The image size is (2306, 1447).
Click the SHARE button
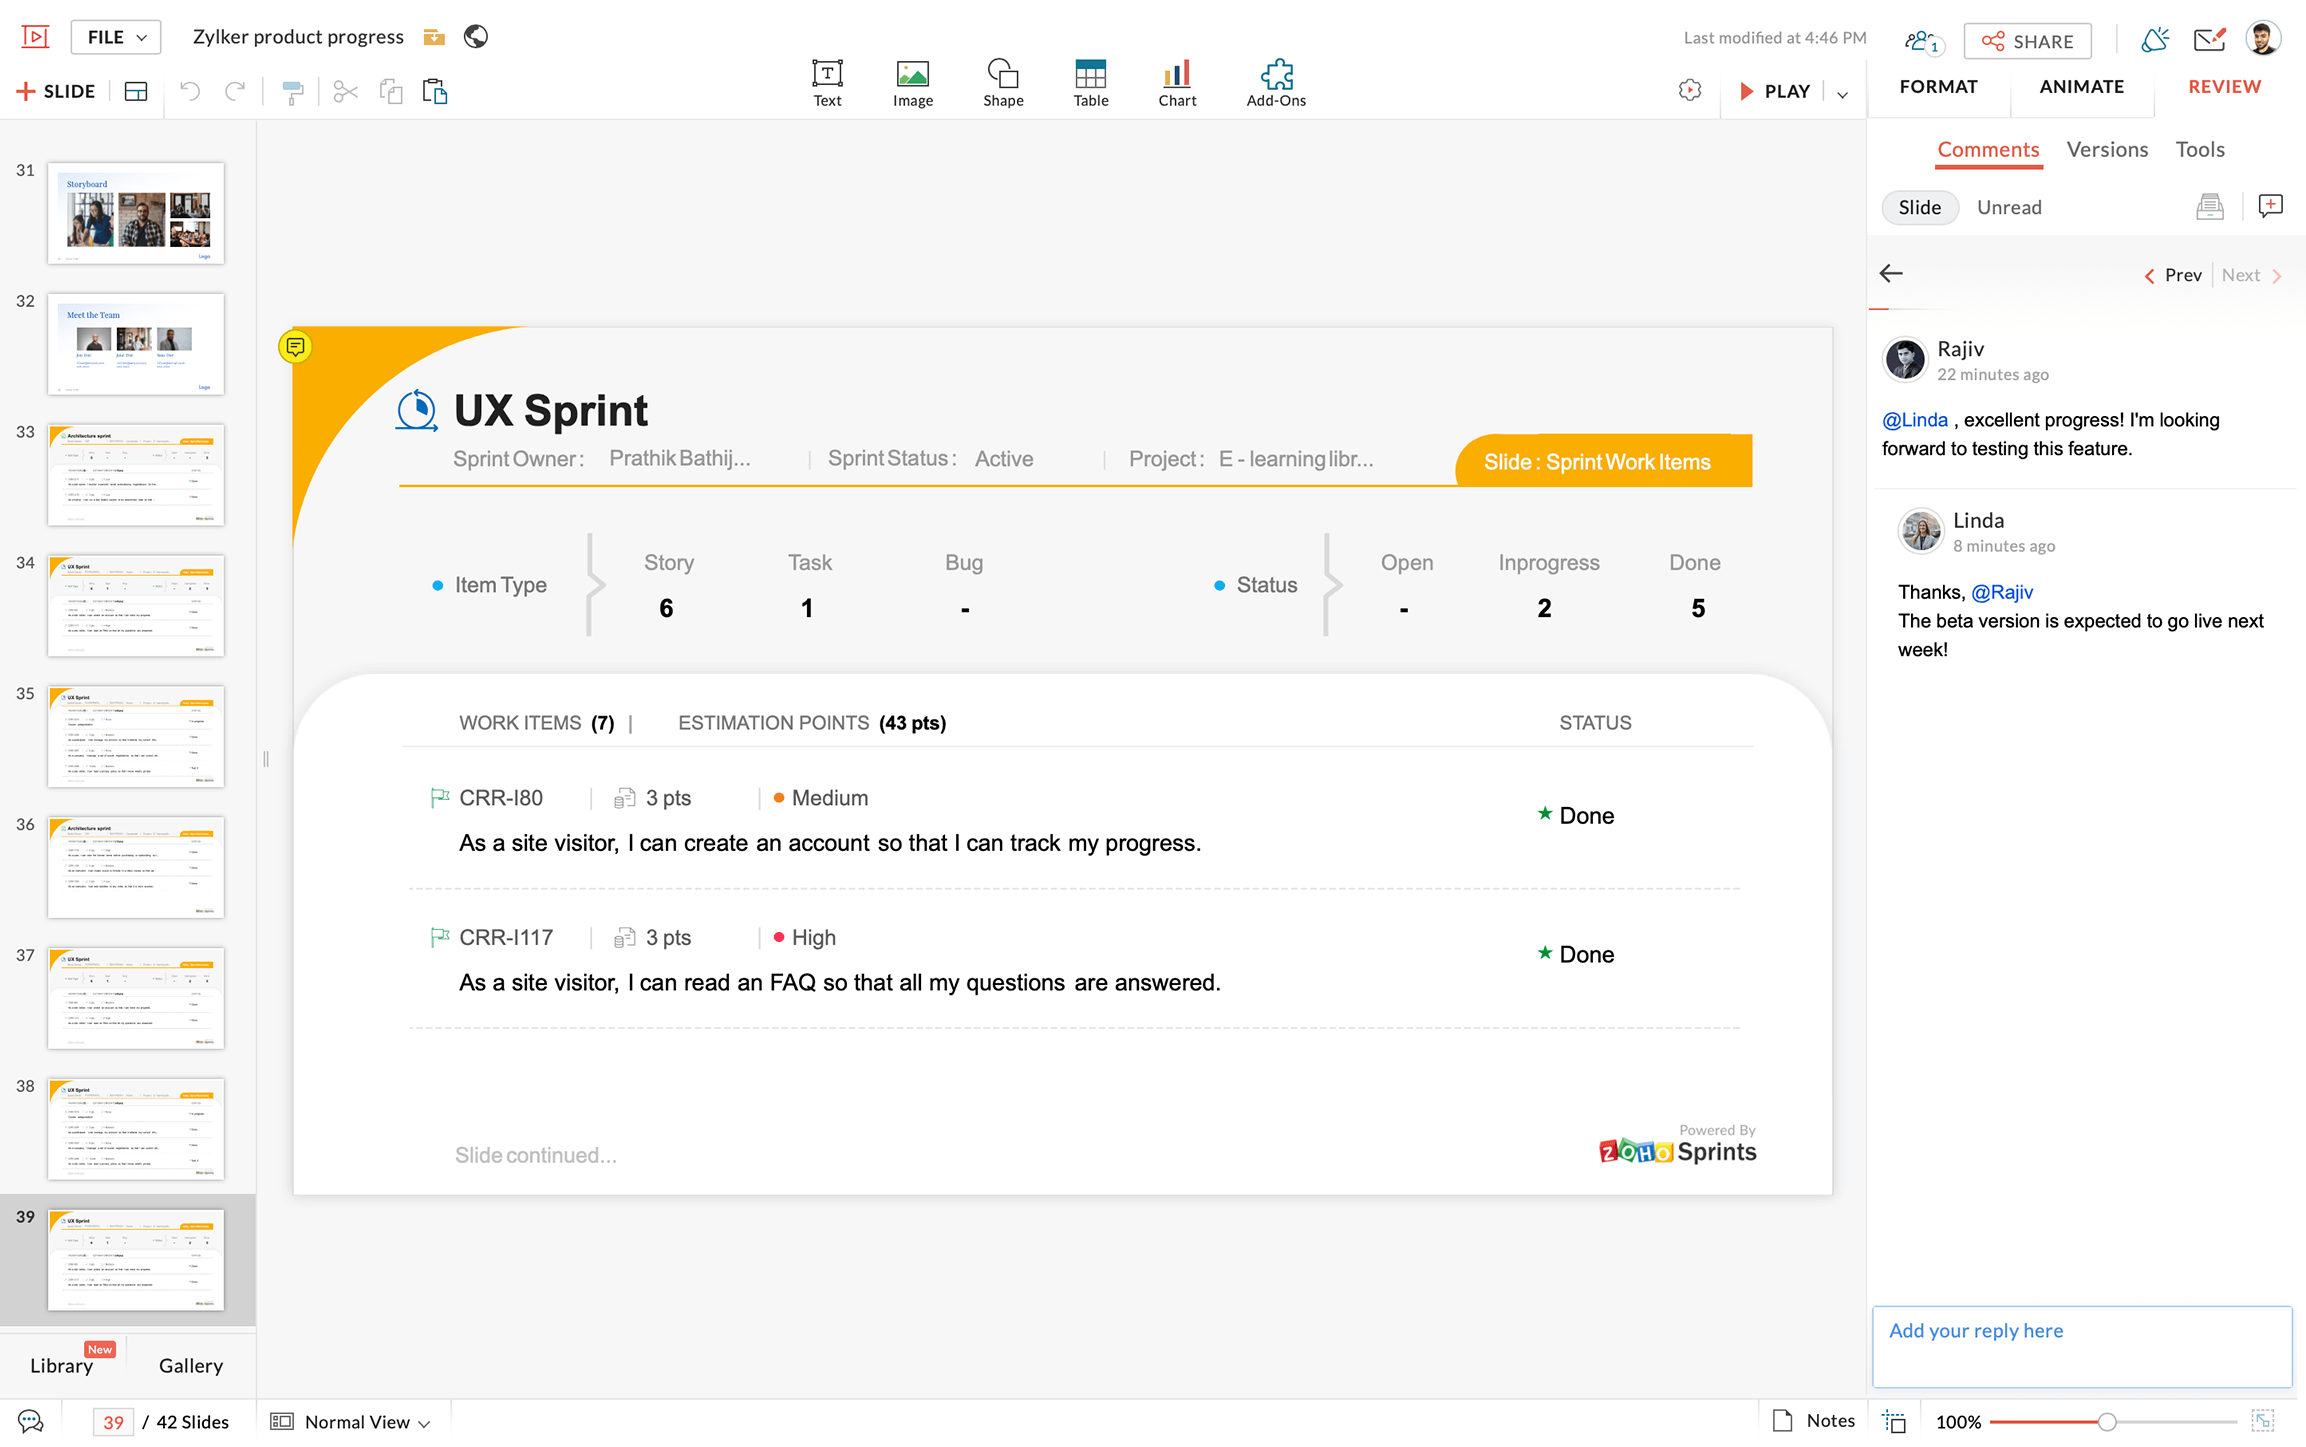point(2027,41)
